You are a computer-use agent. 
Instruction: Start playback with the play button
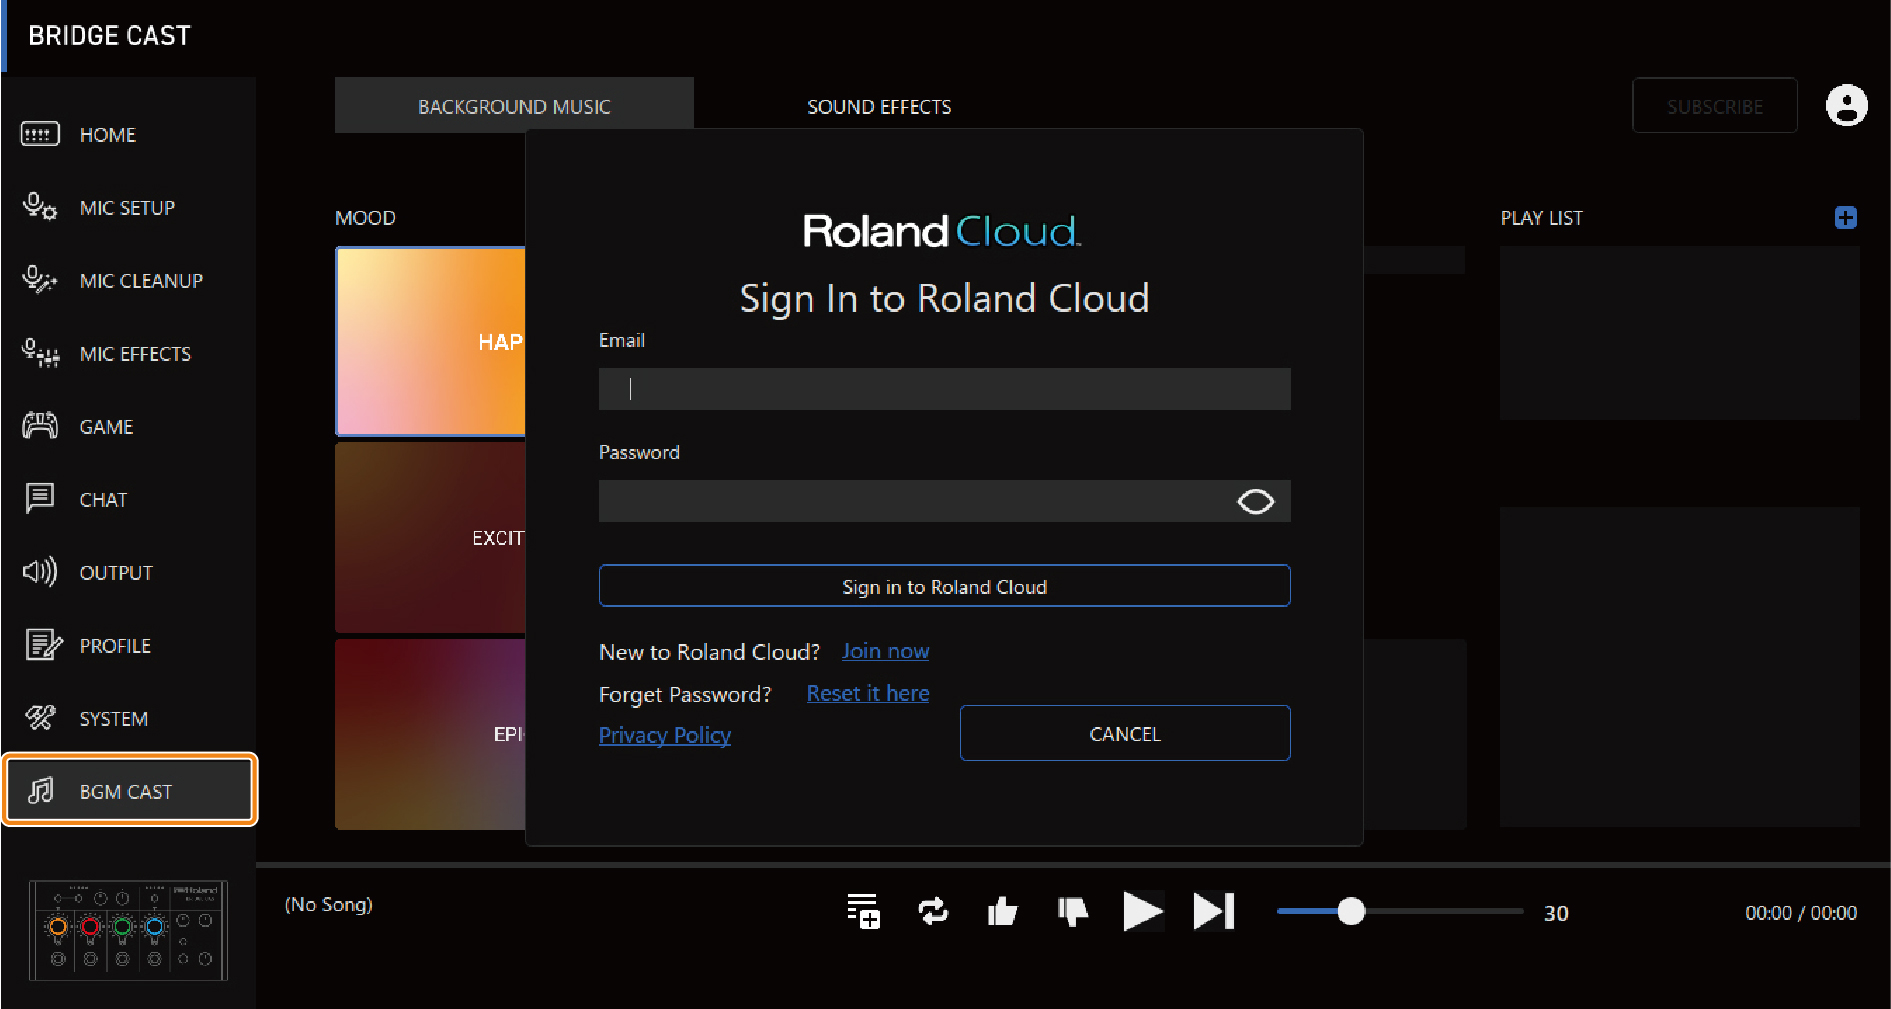1142,911
